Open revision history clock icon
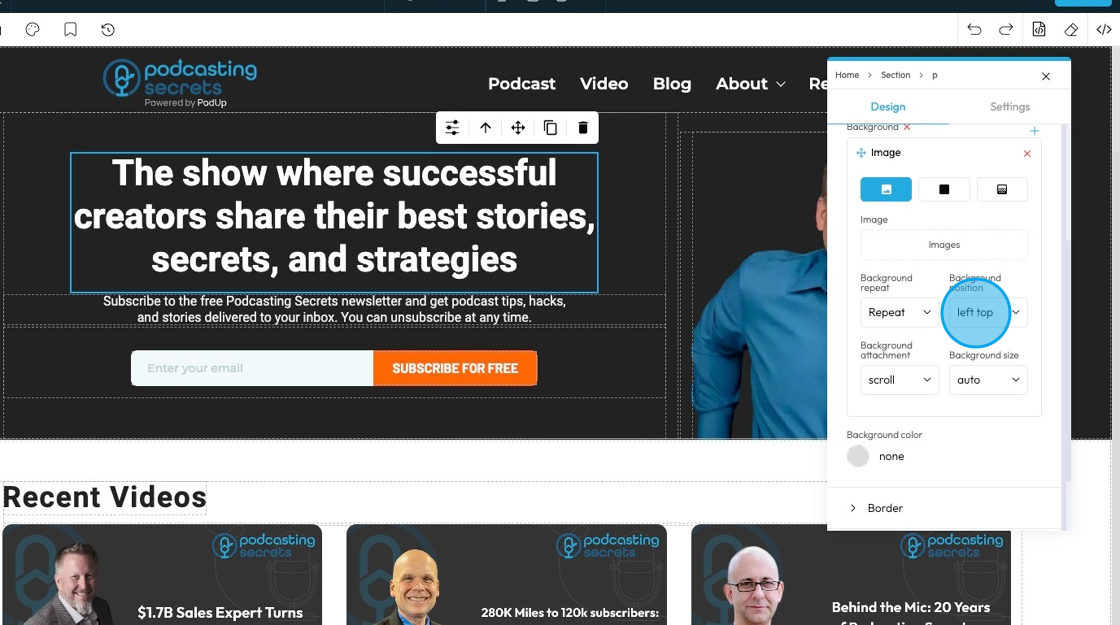The image size is (1120, 625). 108,29
